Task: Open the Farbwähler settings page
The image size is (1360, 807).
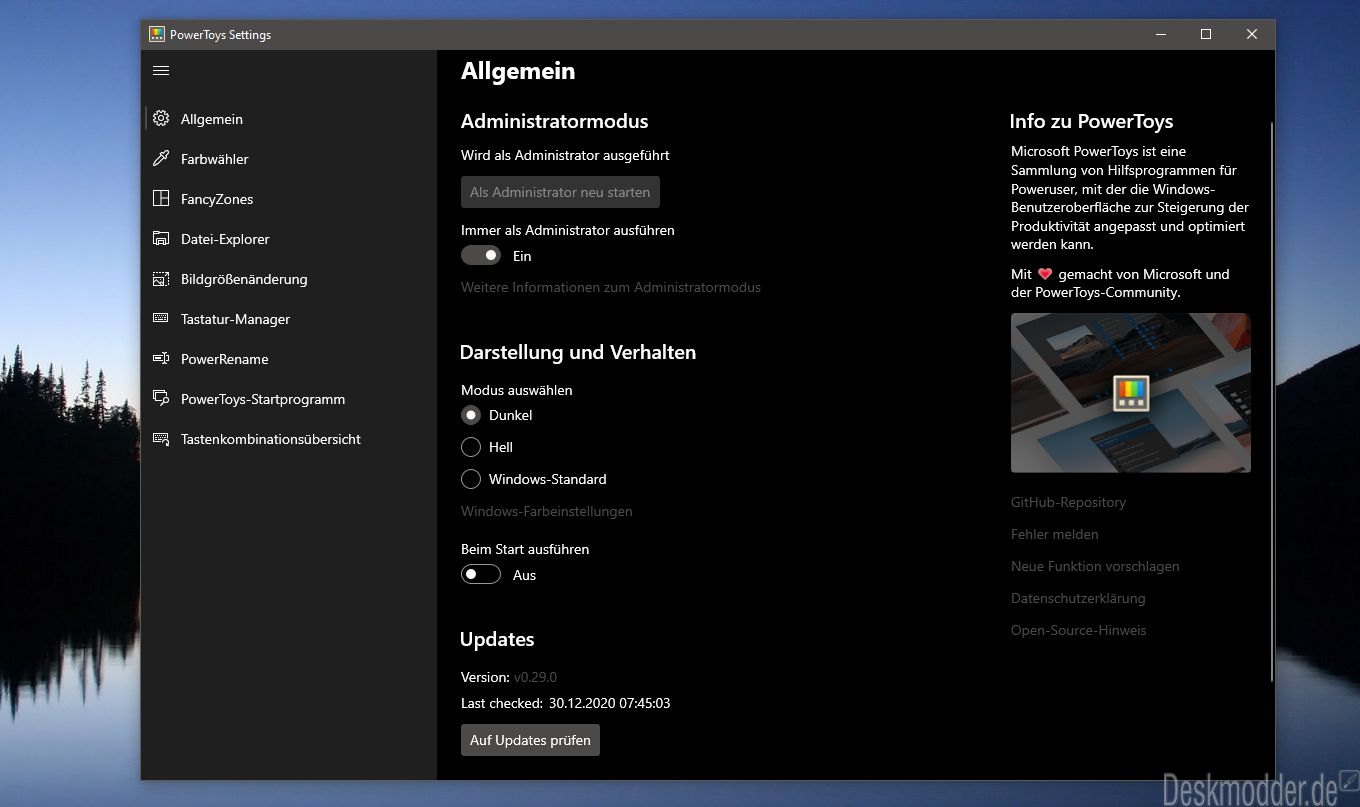Action: coord(289,159)
